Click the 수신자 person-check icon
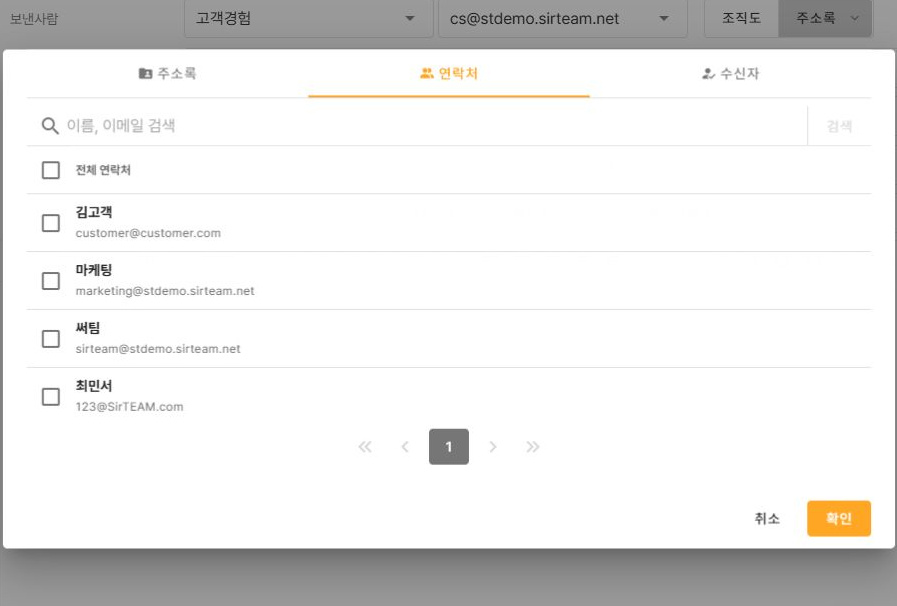This screenshot has height=606, width=897. tap(708, 73)
